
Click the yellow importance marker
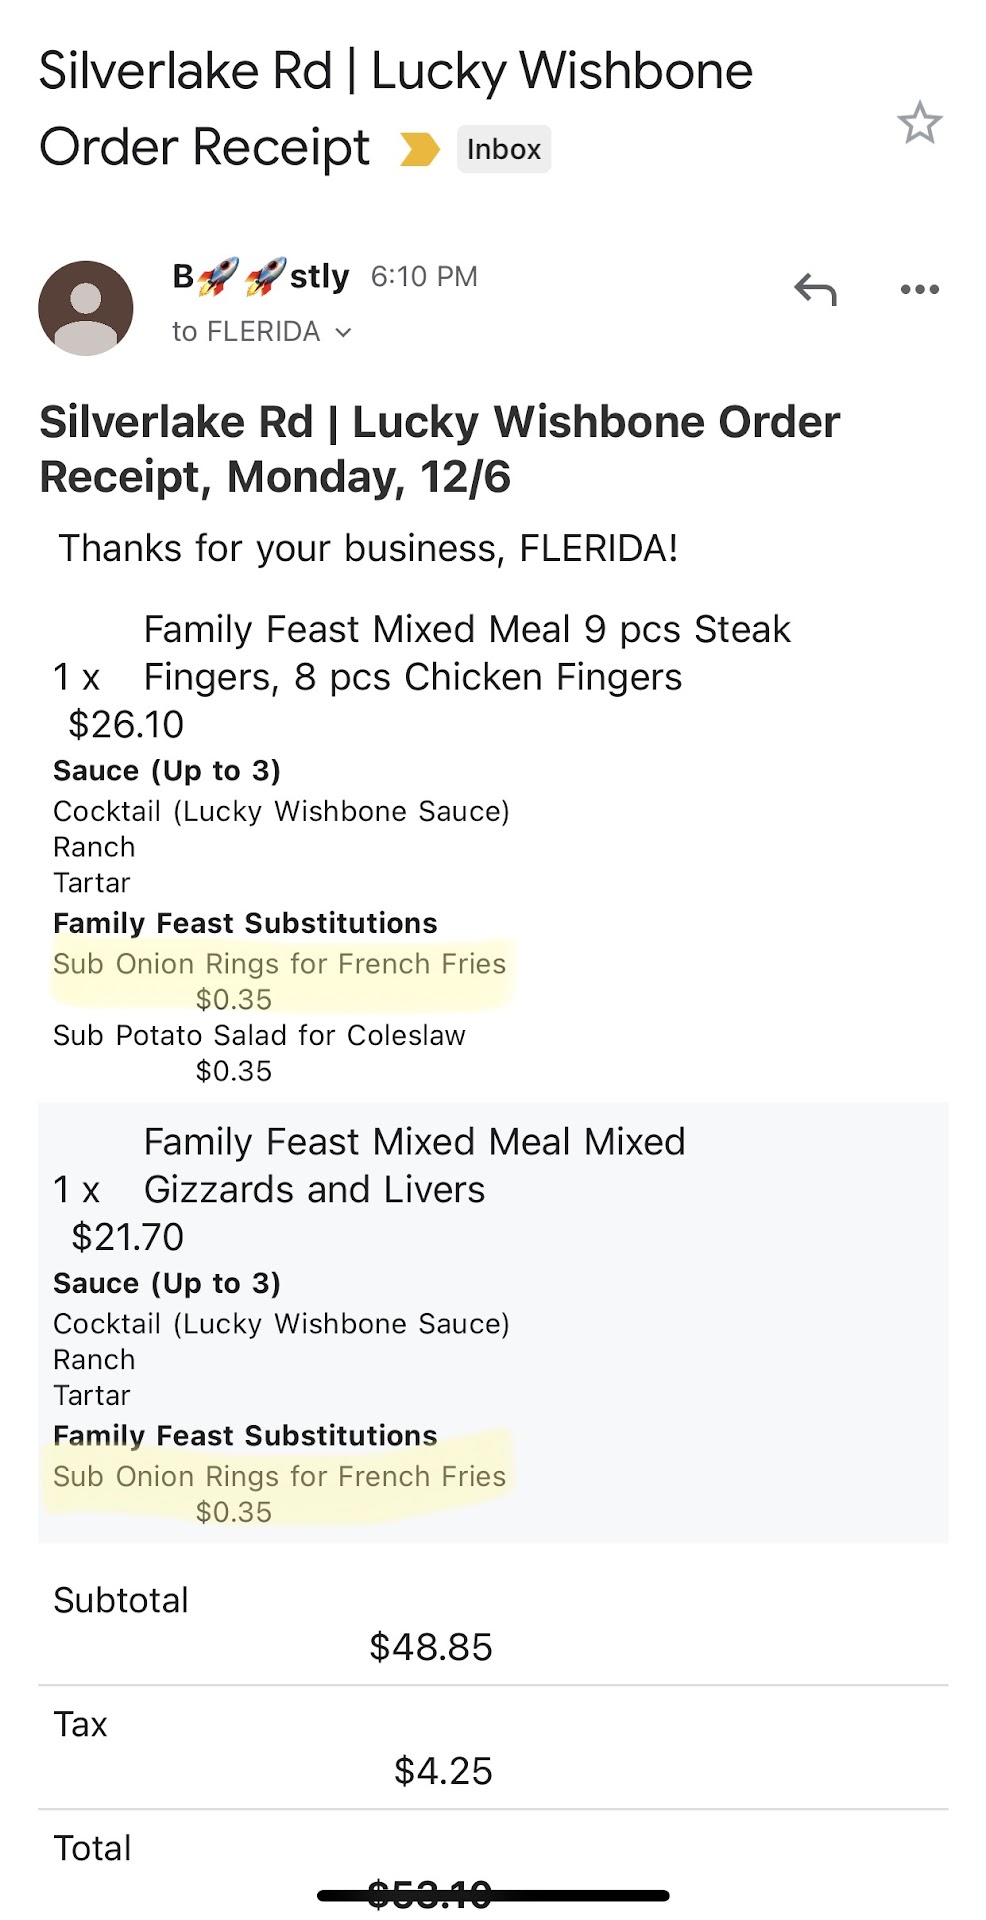pos(419,149)
